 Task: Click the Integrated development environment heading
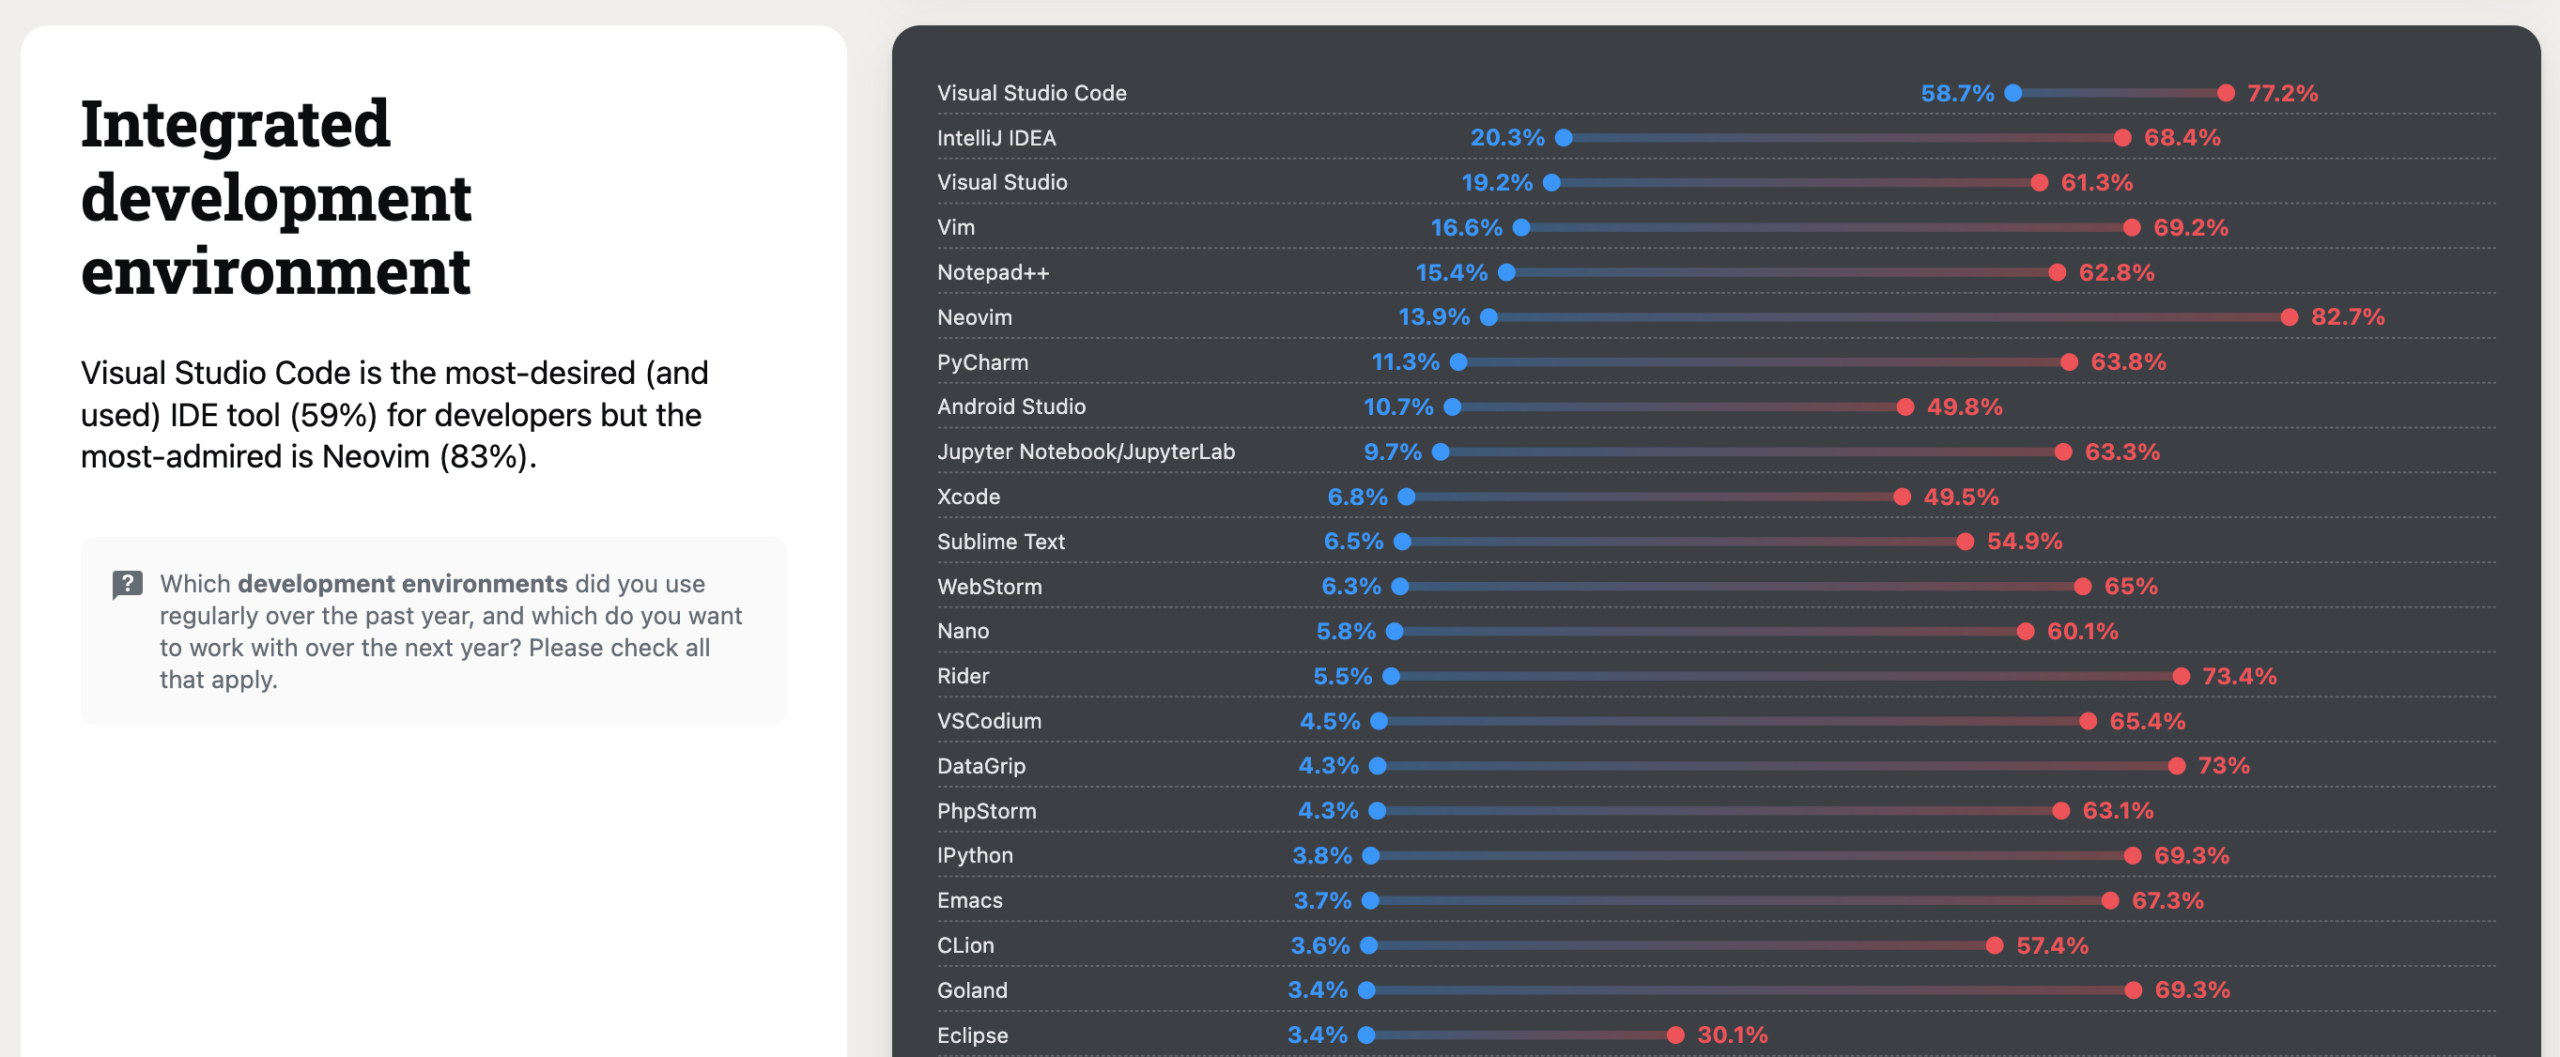click(276, 198)
